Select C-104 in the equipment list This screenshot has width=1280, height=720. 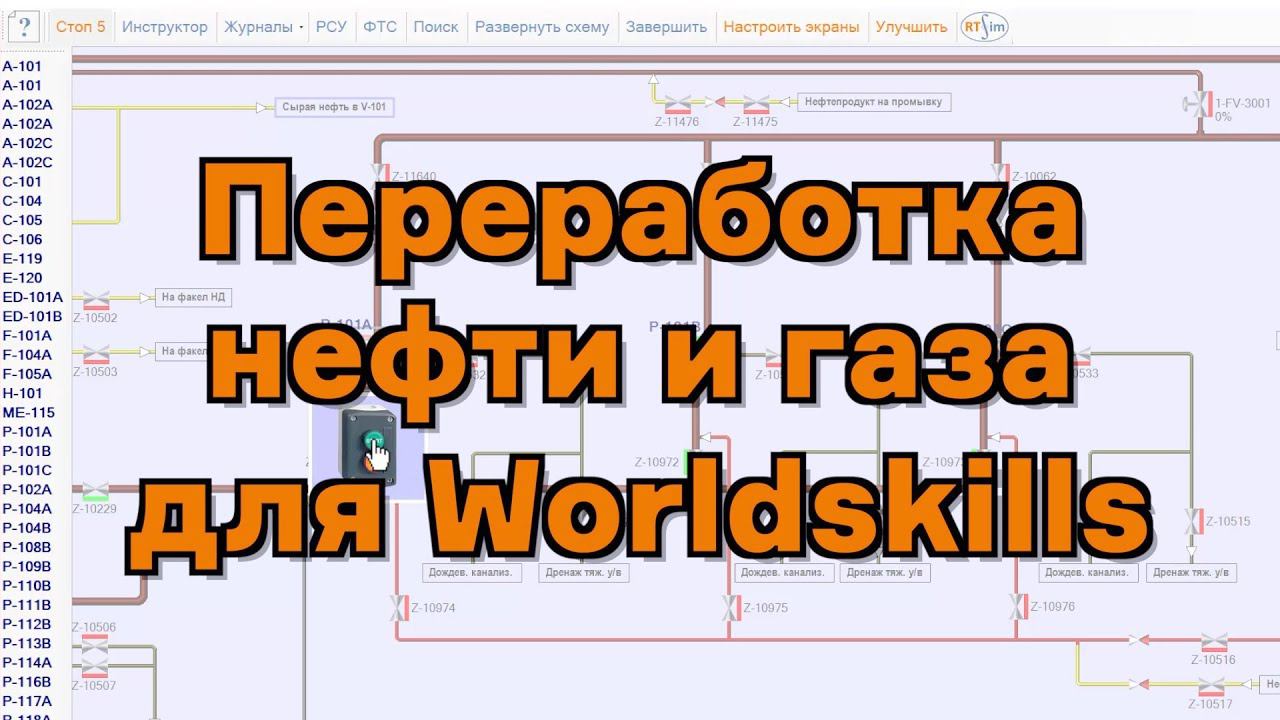(x=22, y=201)
